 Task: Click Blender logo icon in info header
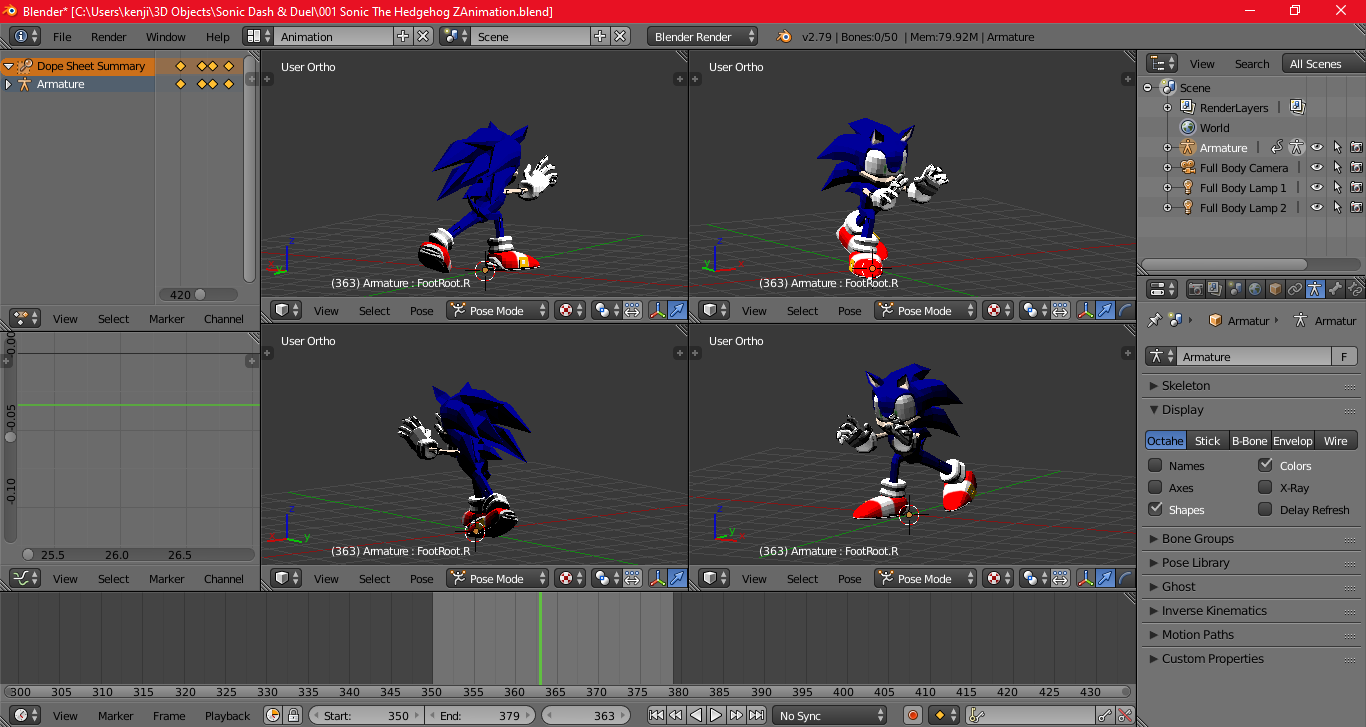(785, 37)
